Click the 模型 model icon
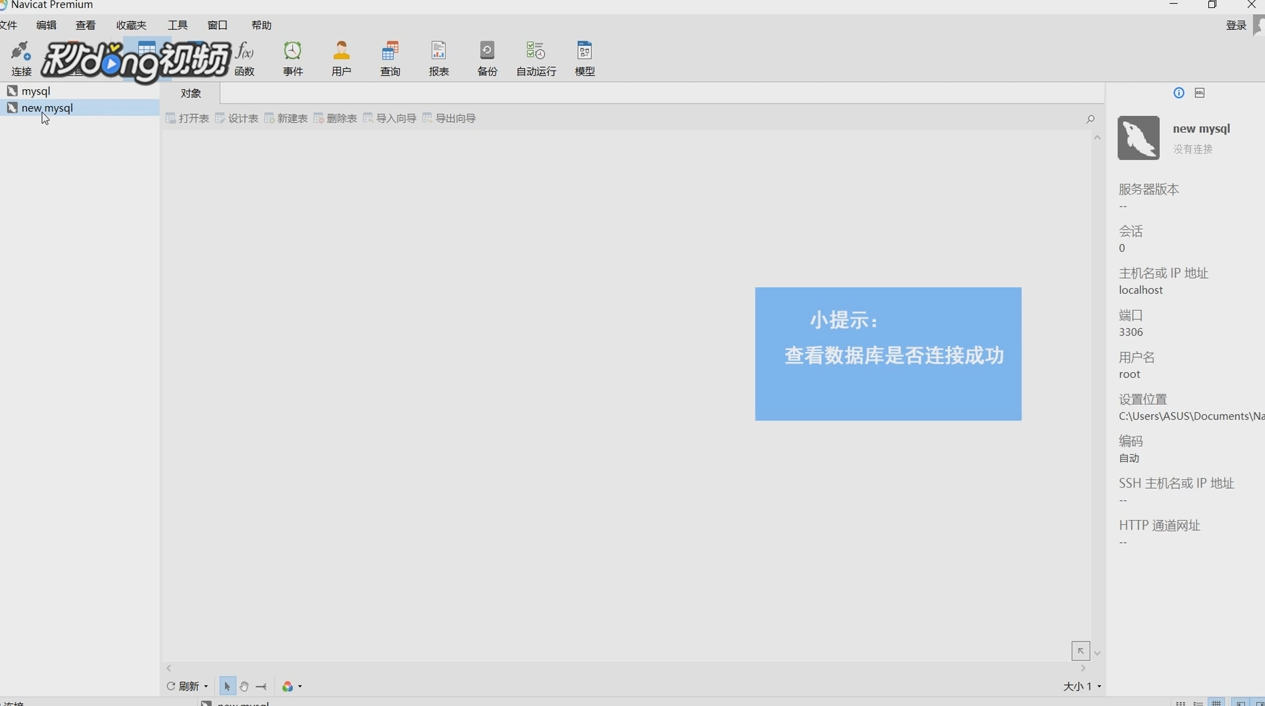 585,58
